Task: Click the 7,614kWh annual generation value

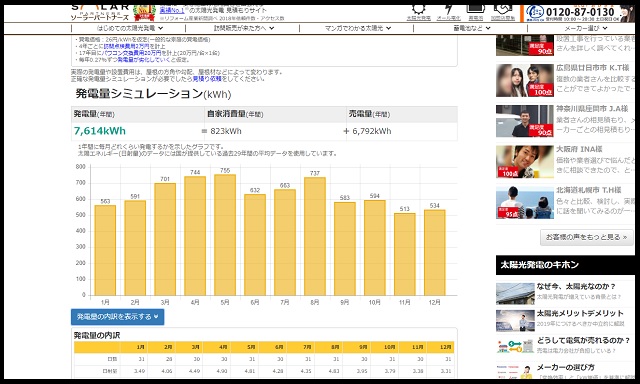Action: [100, 131]
